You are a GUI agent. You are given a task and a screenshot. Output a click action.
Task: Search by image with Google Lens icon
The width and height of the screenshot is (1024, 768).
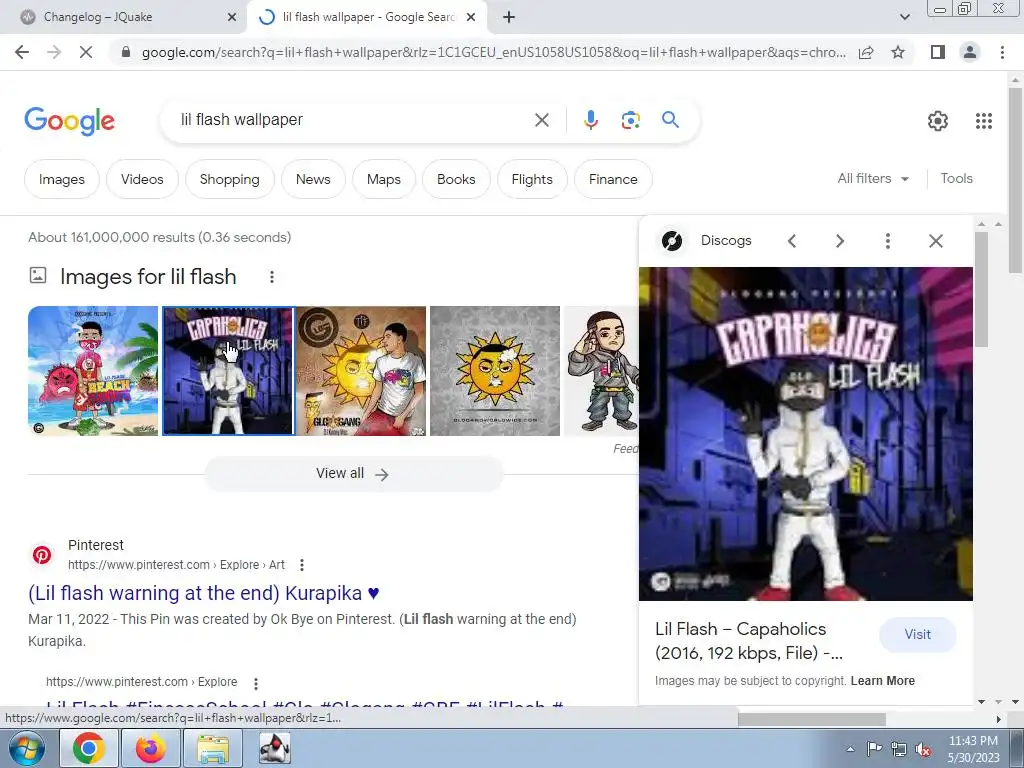coord(630,120)
